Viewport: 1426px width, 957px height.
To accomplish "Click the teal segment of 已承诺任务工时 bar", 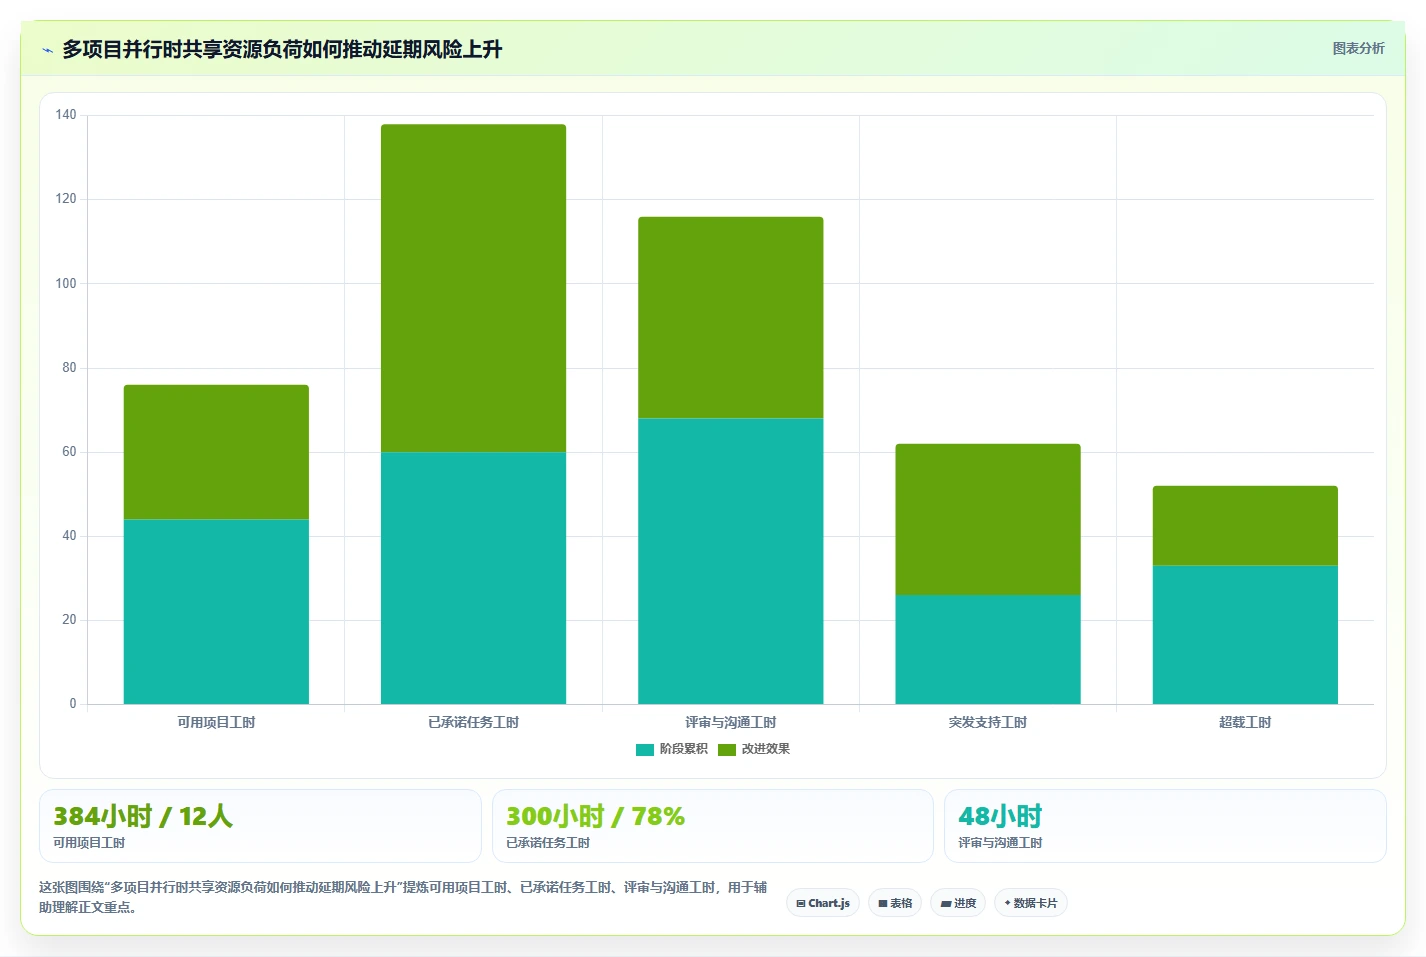I will pos(473,578).
